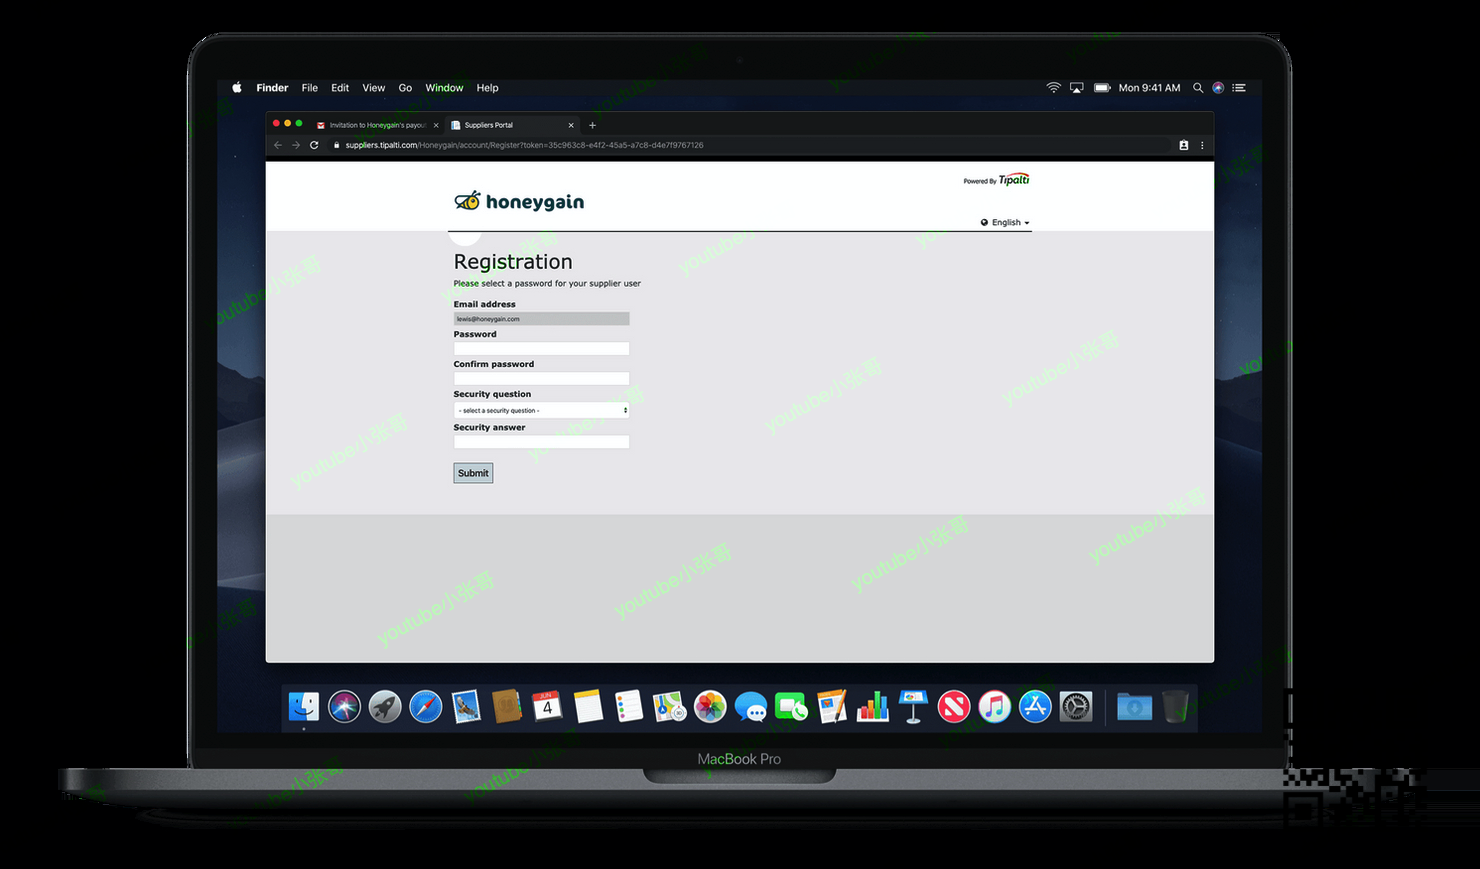
Task: Click the browser profile icon
Action: (1184, 145)
